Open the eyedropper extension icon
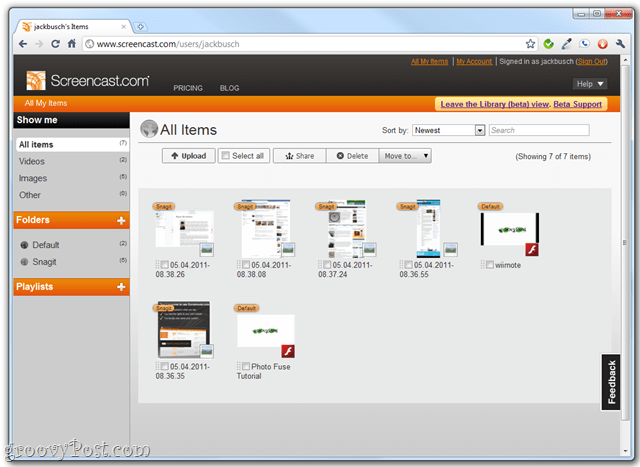This screenshot has width=640, height=467. click(x=567, y=44)
